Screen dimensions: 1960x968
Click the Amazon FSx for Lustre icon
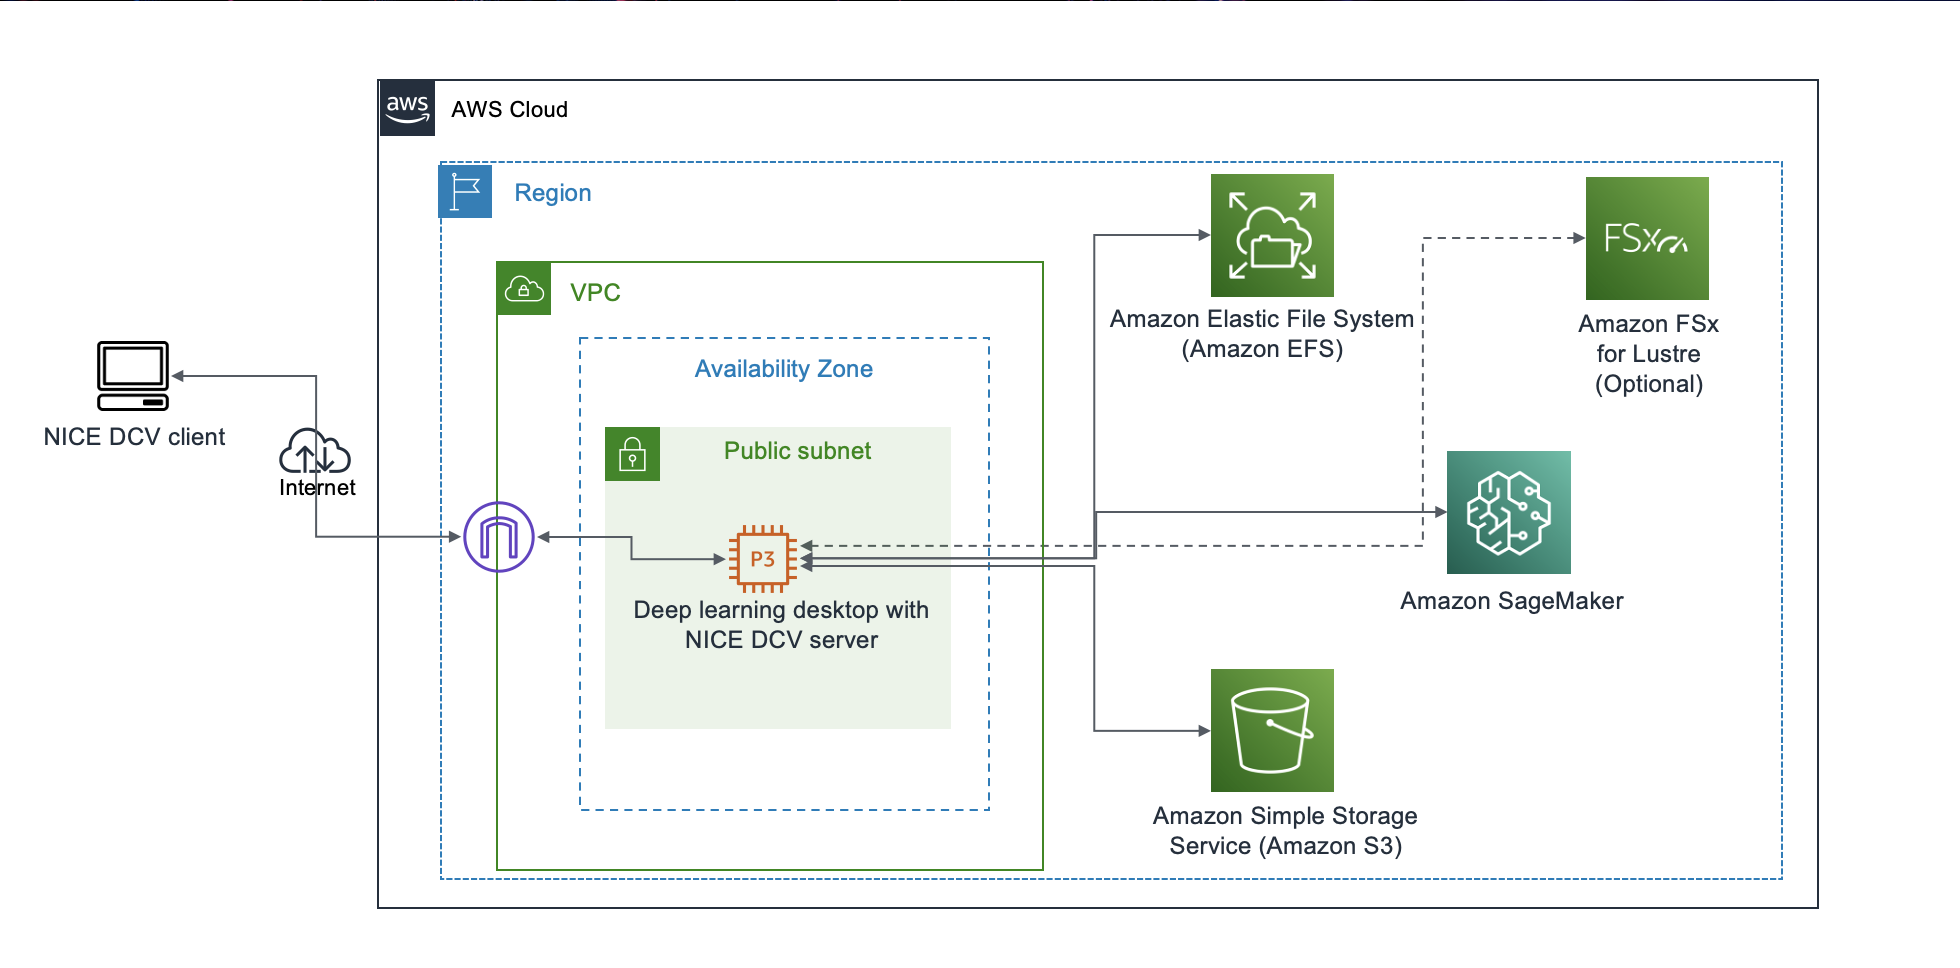click(1647, 238)
